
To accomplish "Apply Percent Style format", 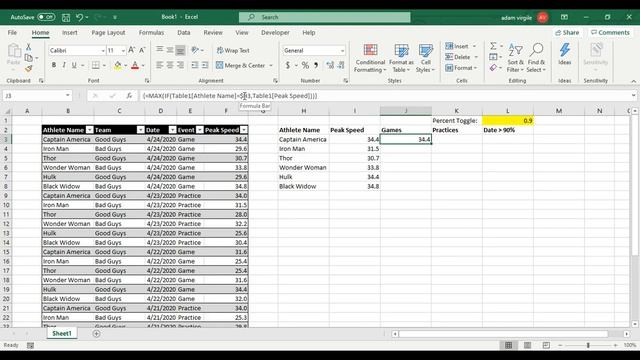I will coord(305,65).
